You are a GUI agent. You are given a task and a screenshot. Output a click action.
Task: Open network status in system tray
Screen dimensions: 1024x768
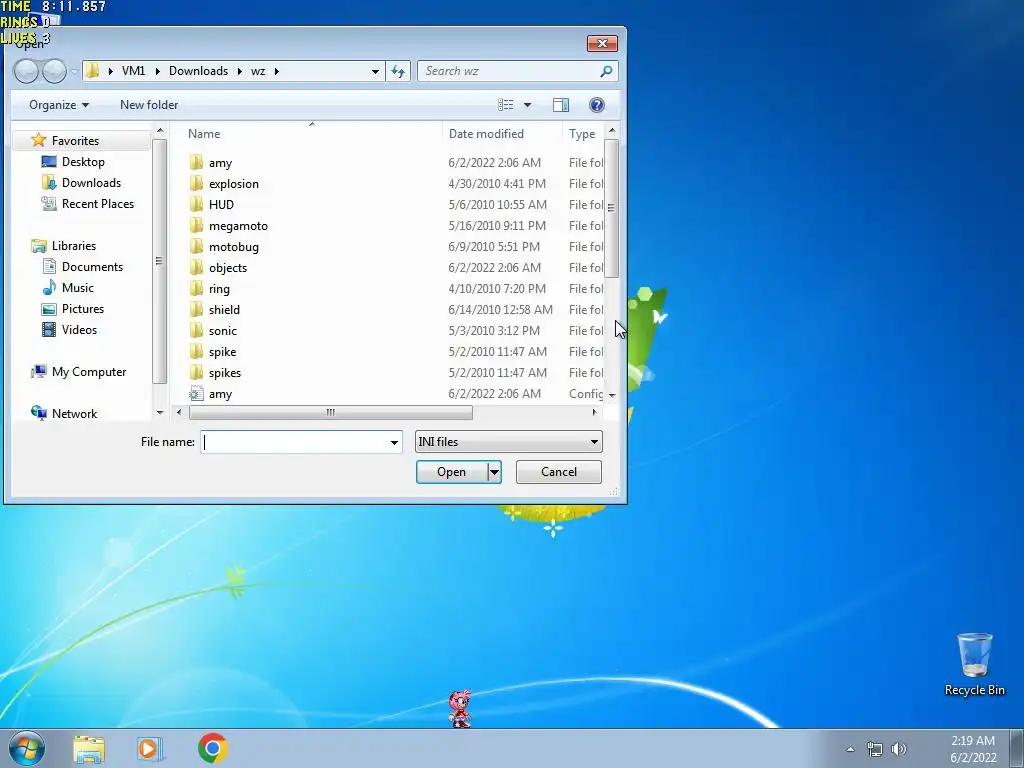[x=874, y=749]
